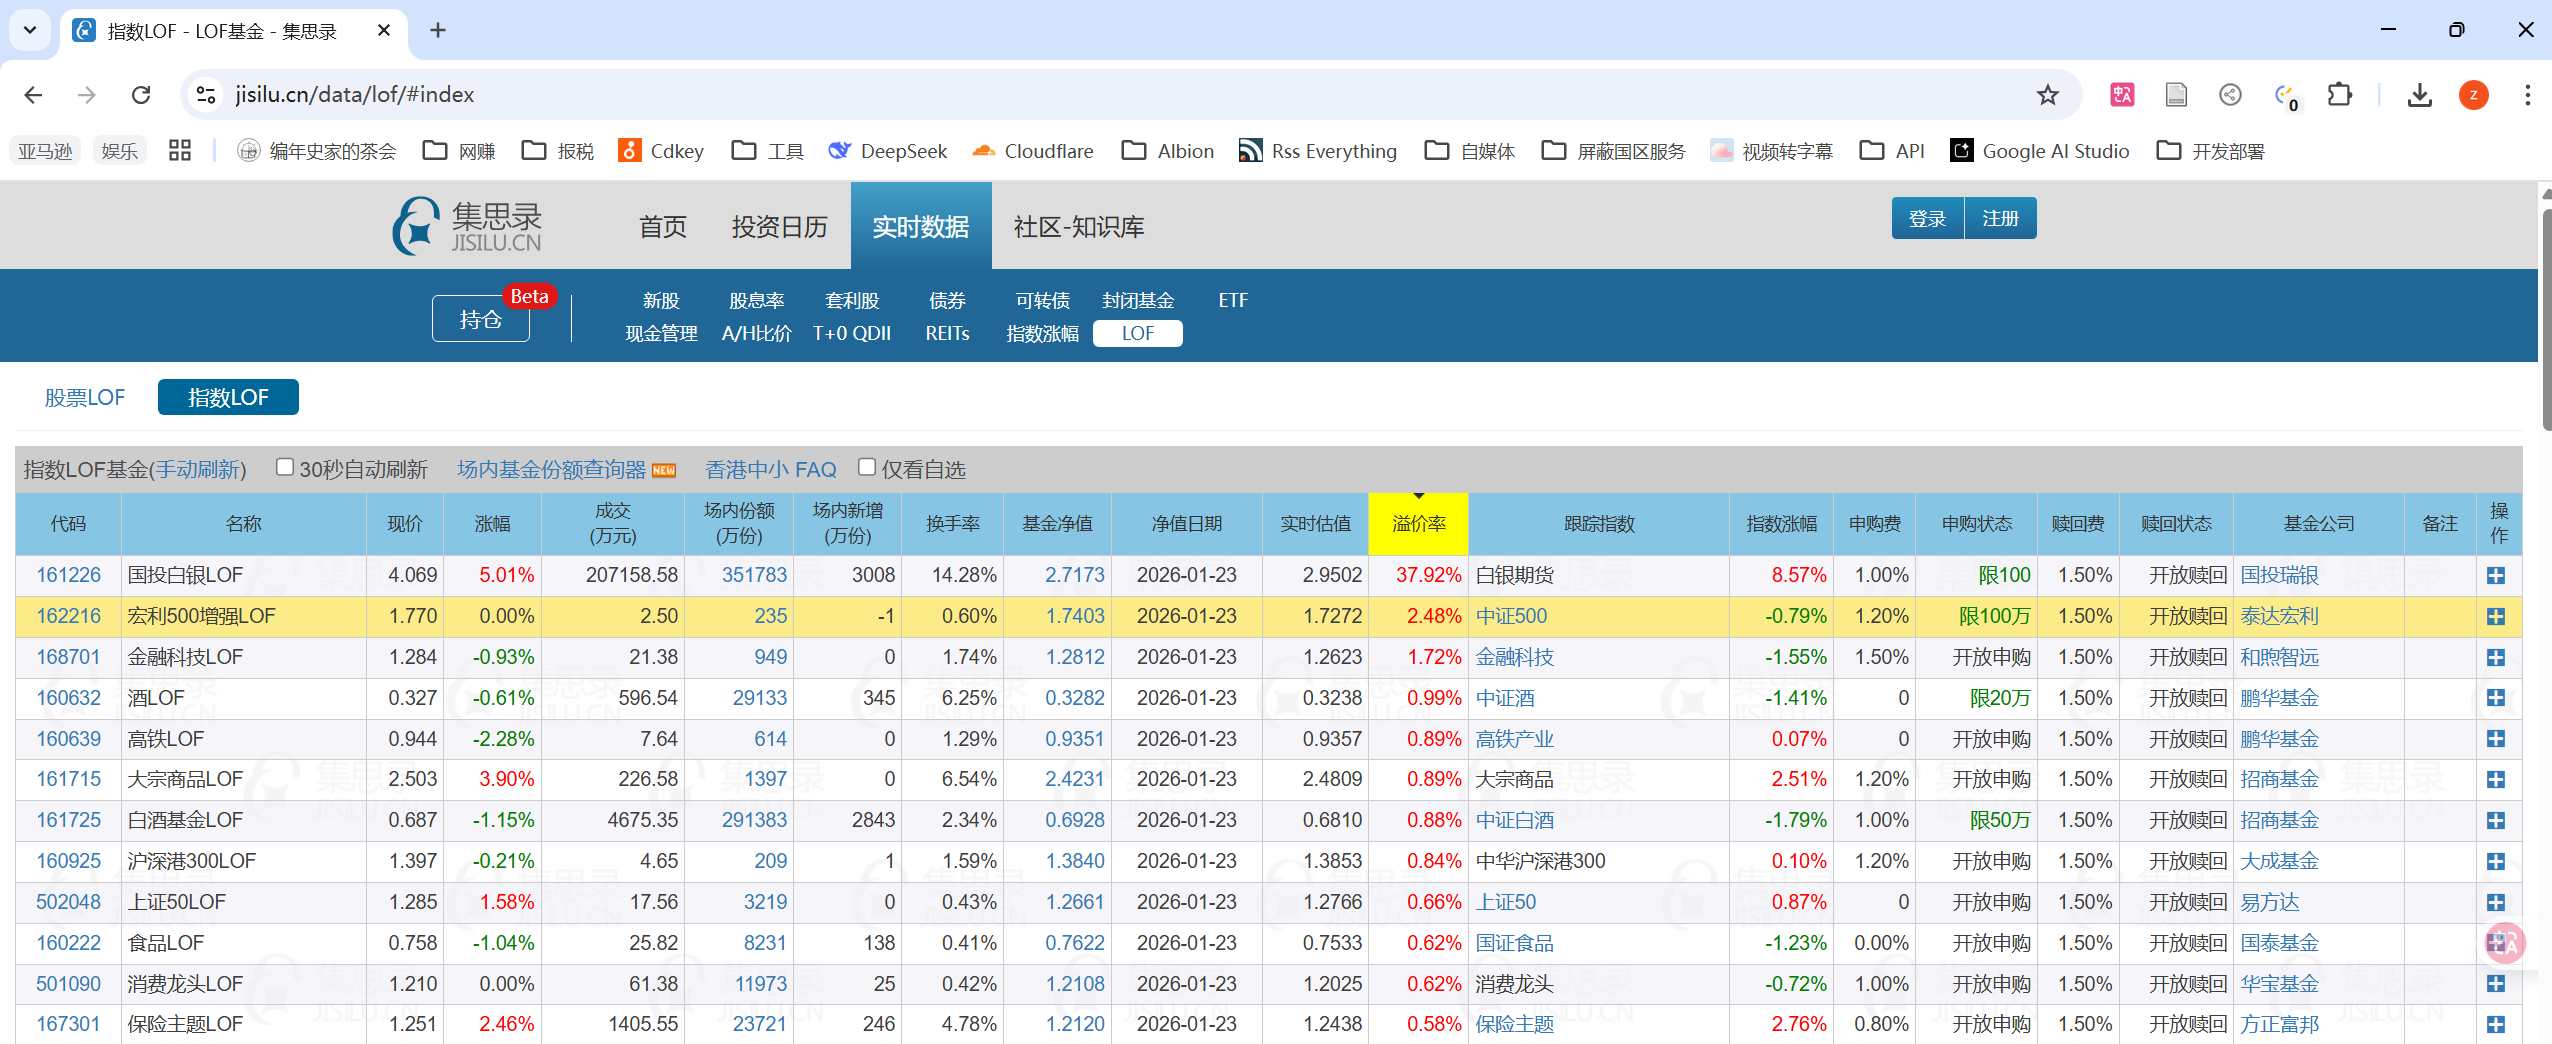The image size is (2552, 1044).
Task: Add 宏利500增强LOF using its plus icon
Action: tap(2495, 617)
